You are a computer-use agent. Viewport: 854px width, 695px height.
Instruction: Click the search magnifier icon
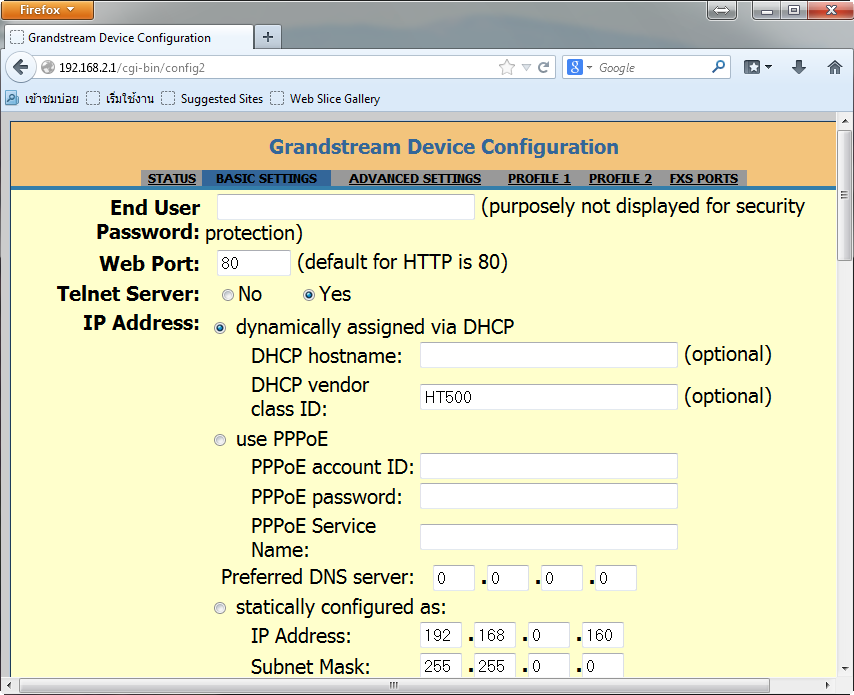[x=718, y=67]
